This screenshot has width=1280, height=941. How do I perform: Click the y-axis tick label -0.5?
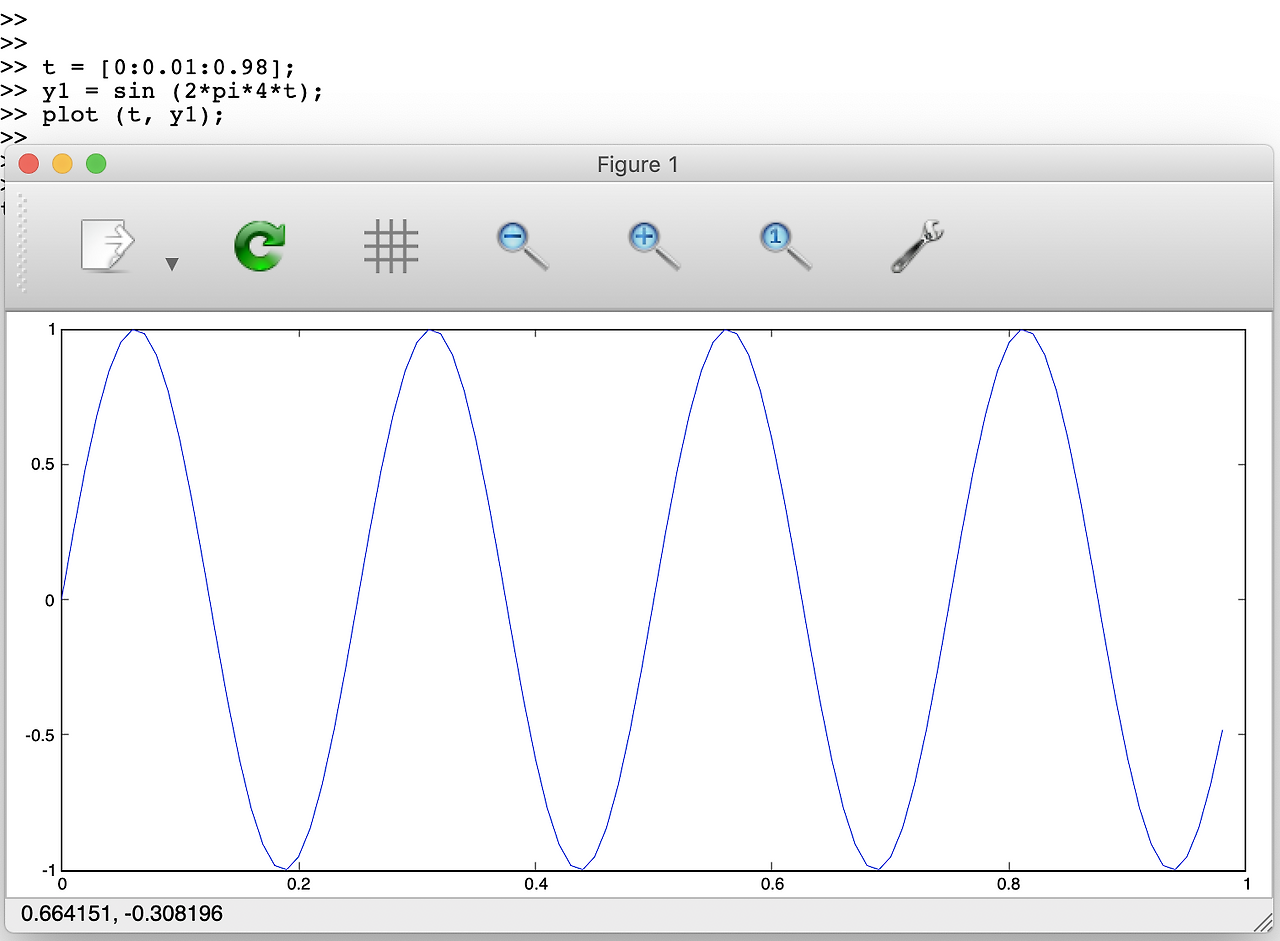(40, 735)
